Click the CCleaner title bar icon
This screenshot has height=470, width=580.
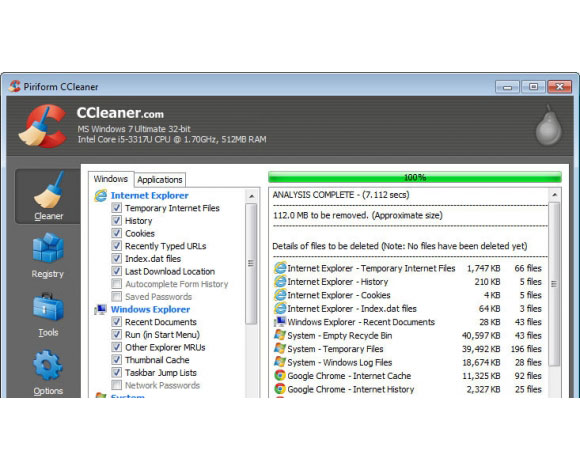(x=15, y=87)
